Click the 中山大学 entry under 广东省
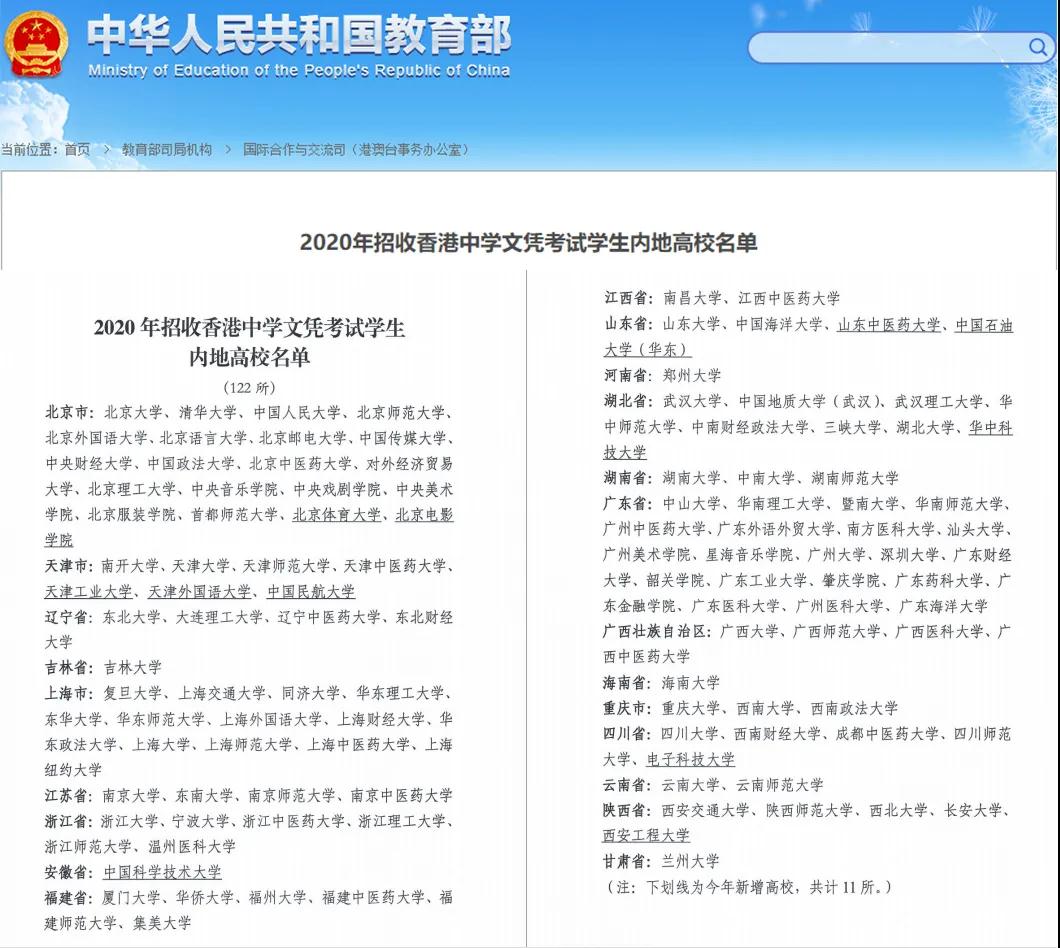Image resolution: width=1060 pixels, height=948 pixels. tap(692, 504)
